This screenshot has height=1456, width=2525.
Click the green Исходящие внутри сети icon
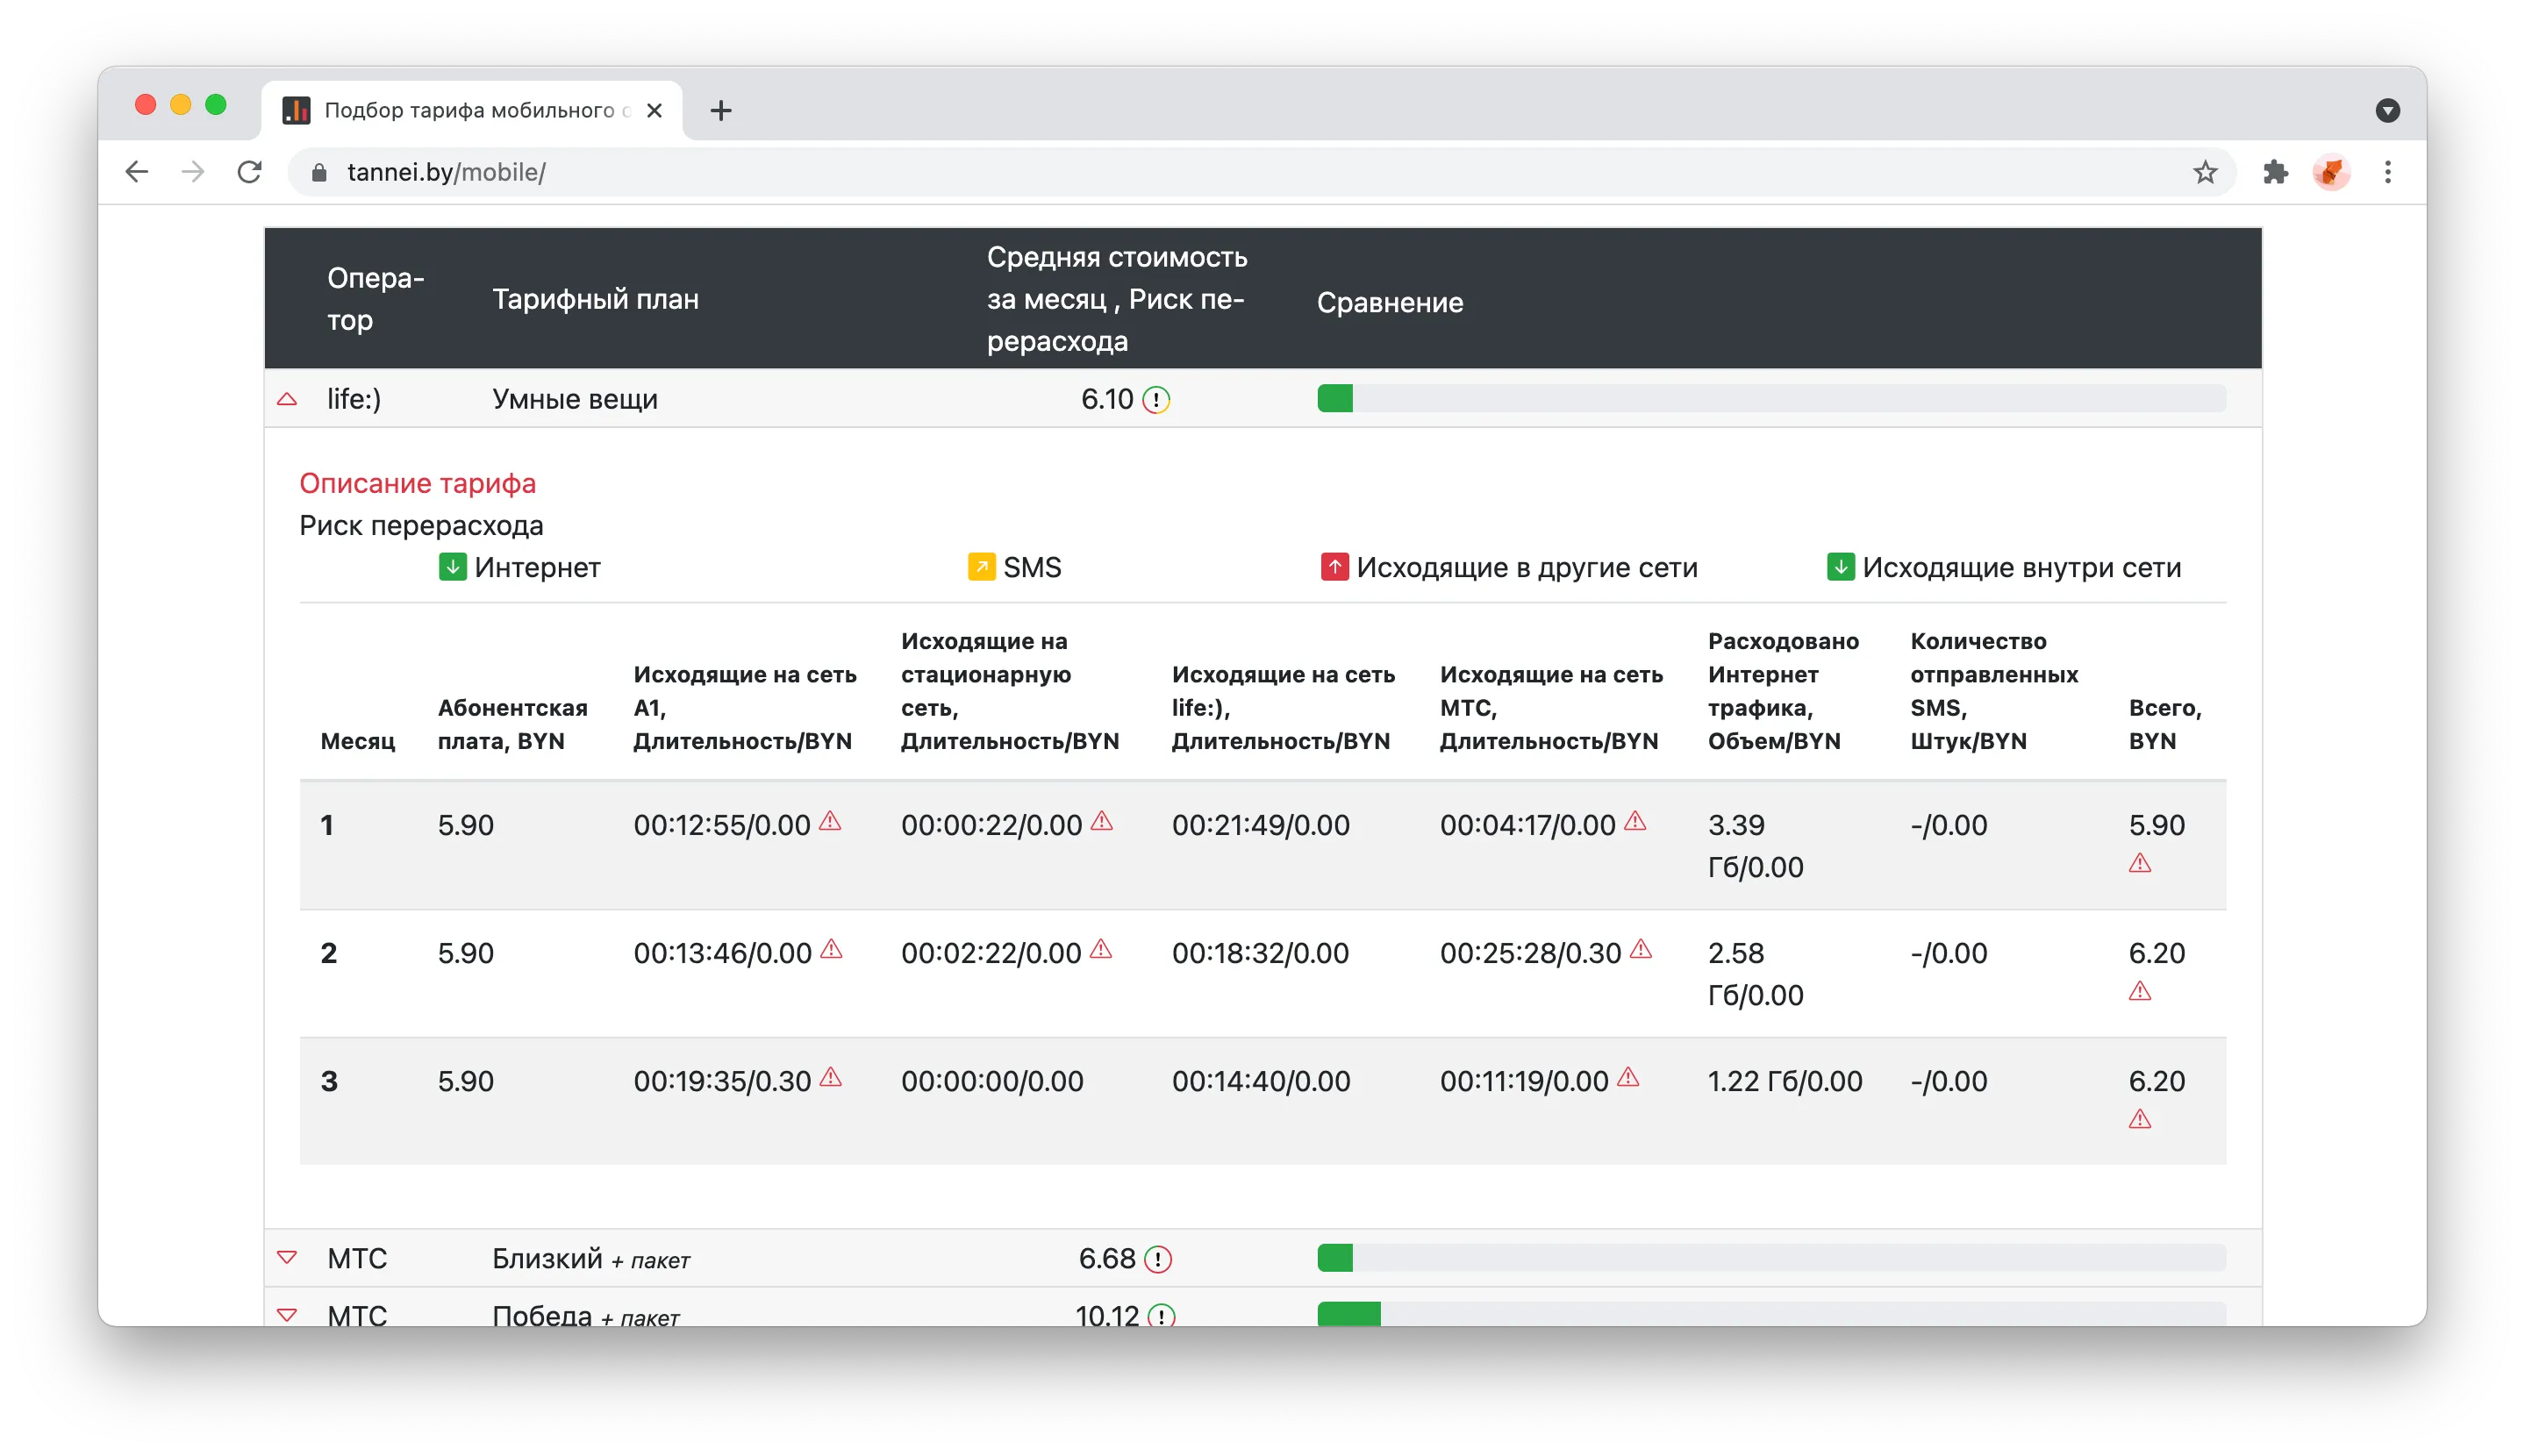click(1840, 567)
